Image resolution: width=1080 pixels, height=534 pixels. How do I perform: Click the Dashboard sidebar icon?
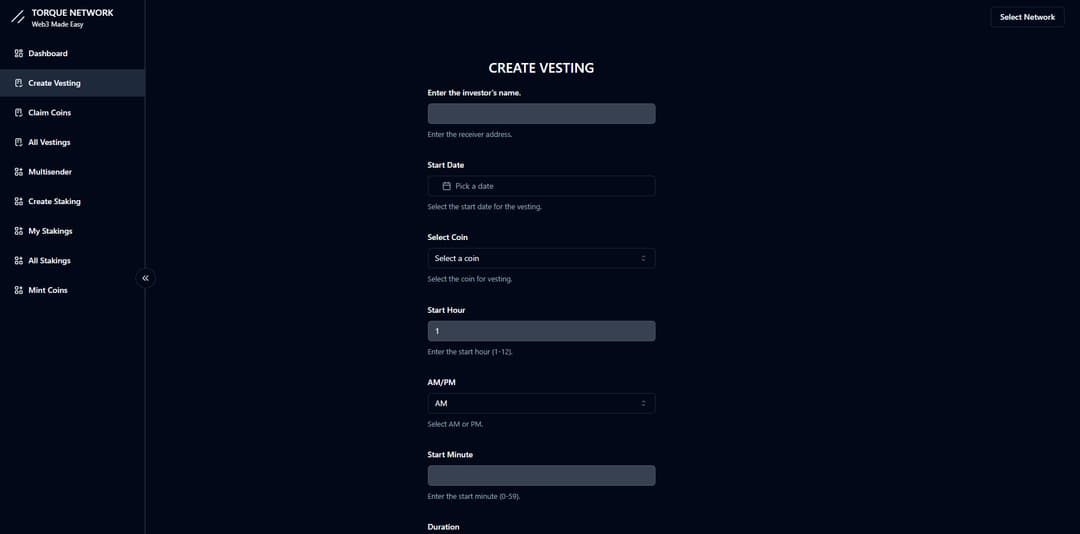[19, 53]
